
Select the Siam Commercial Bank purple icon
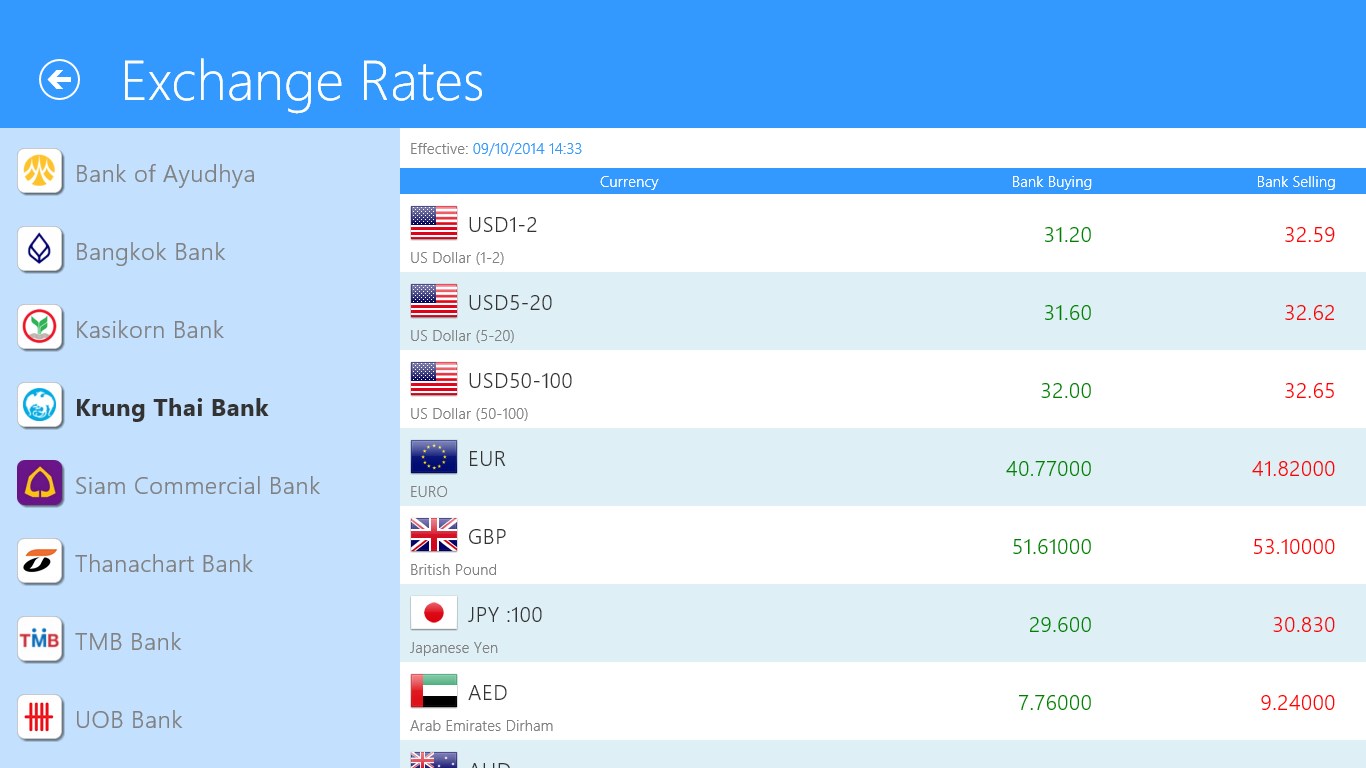40,484
